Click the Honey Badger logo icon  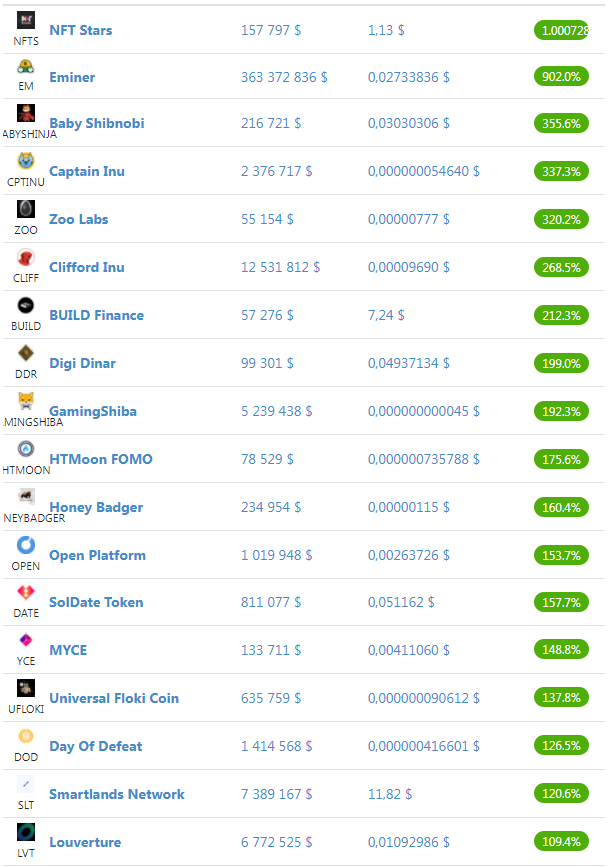[26, 497]
